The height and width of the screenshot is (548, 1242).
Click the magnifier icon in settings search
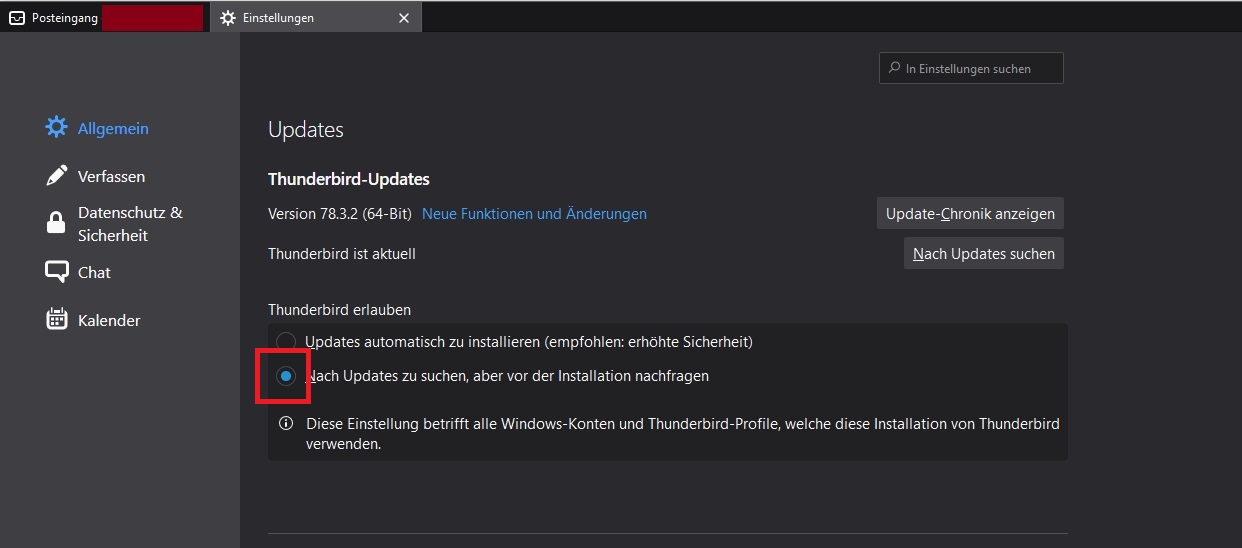point(892,68)
